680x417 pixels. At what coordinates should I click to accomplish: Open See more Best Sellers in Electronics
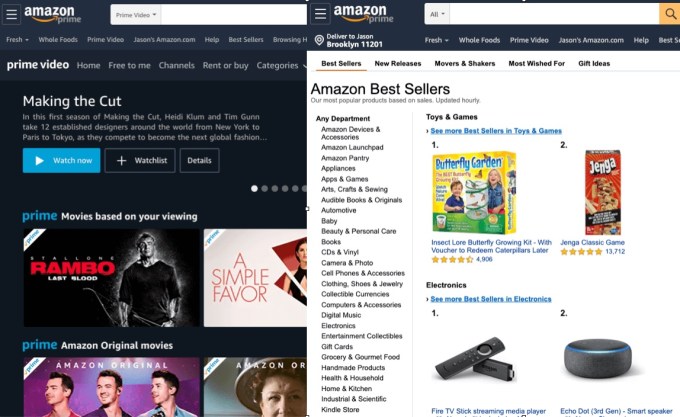coord(490,299)
